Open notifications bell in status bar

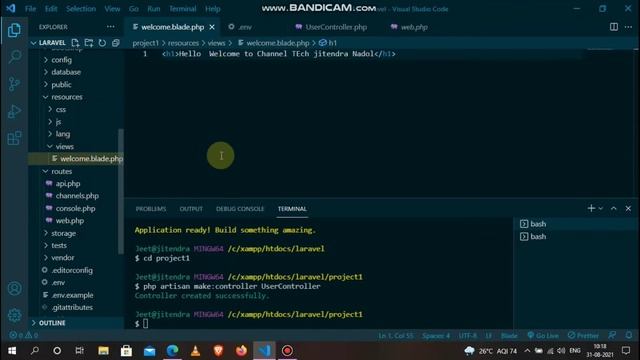(x=629, y=335)
